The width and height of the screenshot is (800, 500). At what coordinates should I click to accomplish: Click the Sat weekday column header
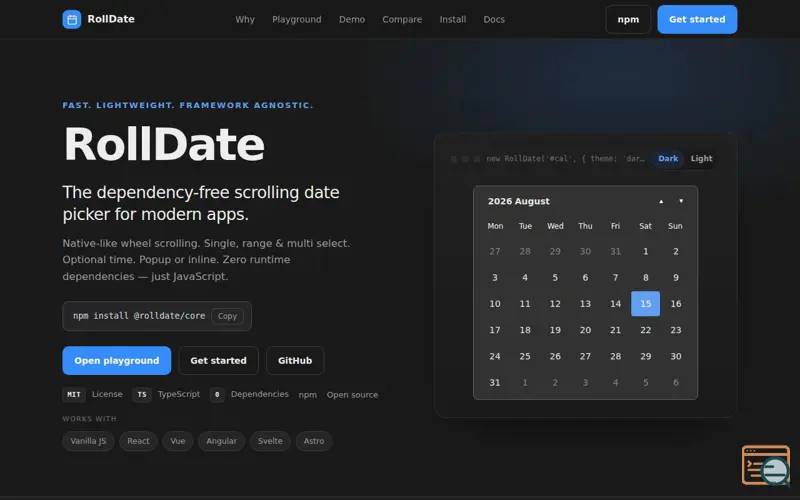(645, 226)
